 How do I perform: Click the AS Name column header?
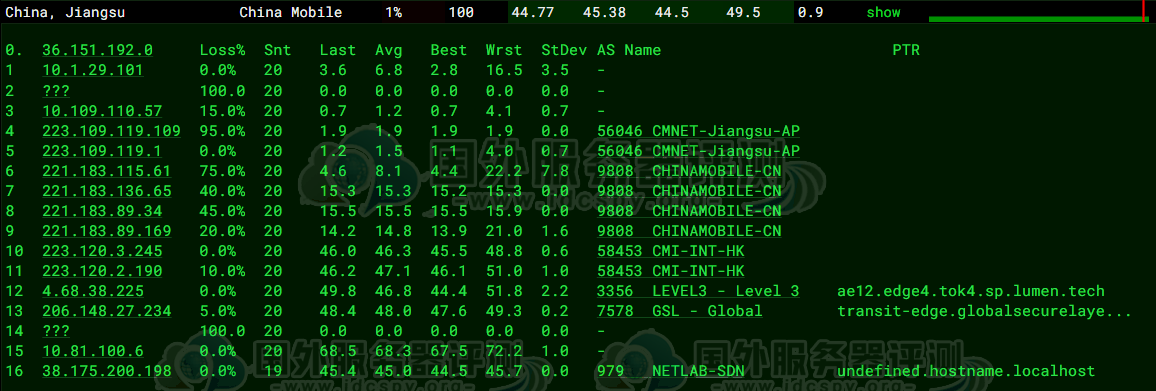[629, 50]
